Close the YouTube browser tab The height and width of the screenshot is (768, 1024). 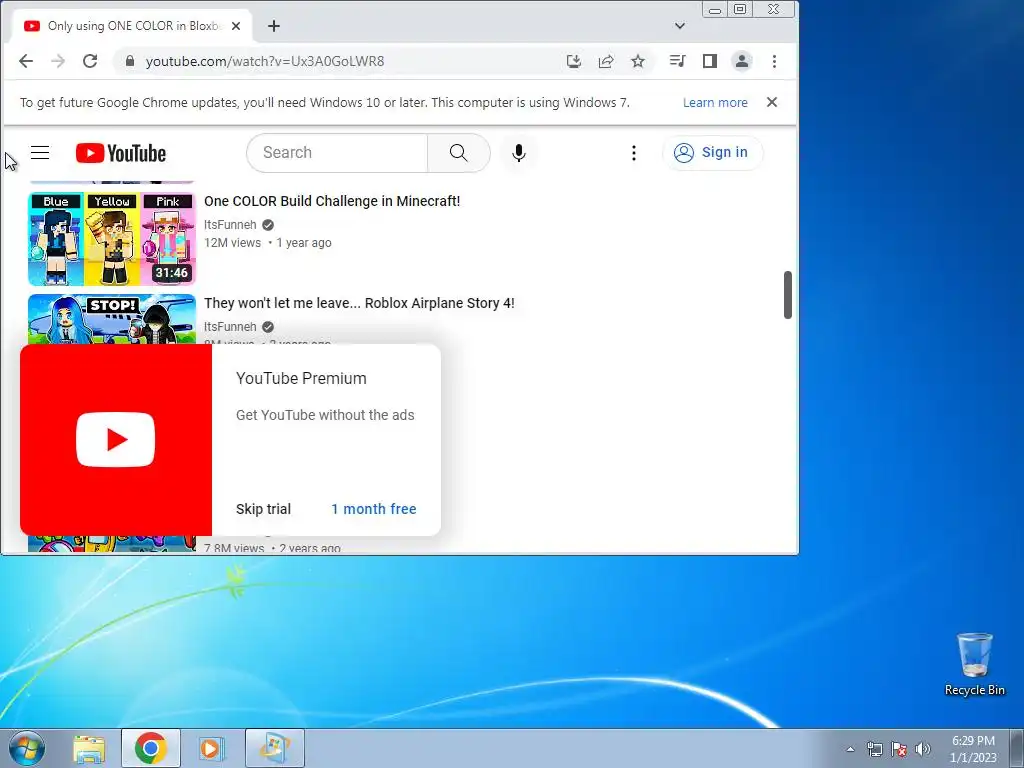236,26
